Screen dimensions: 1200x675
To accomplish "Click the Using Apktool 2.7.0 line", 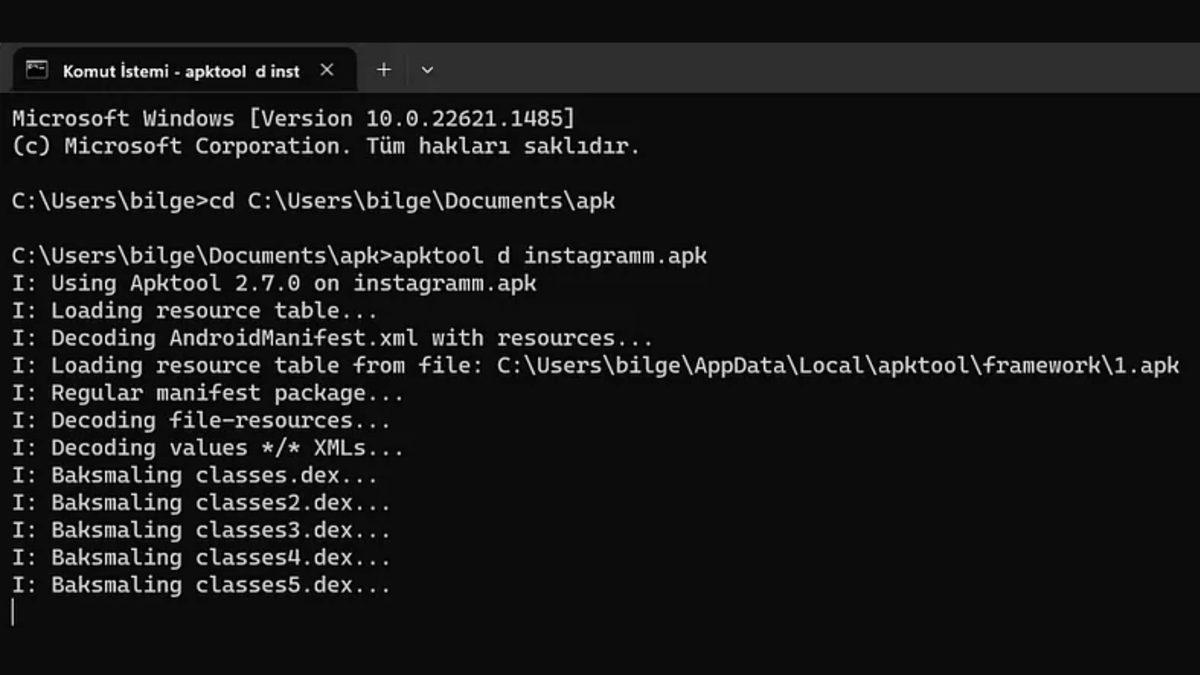I will click(x=274, y=283).
